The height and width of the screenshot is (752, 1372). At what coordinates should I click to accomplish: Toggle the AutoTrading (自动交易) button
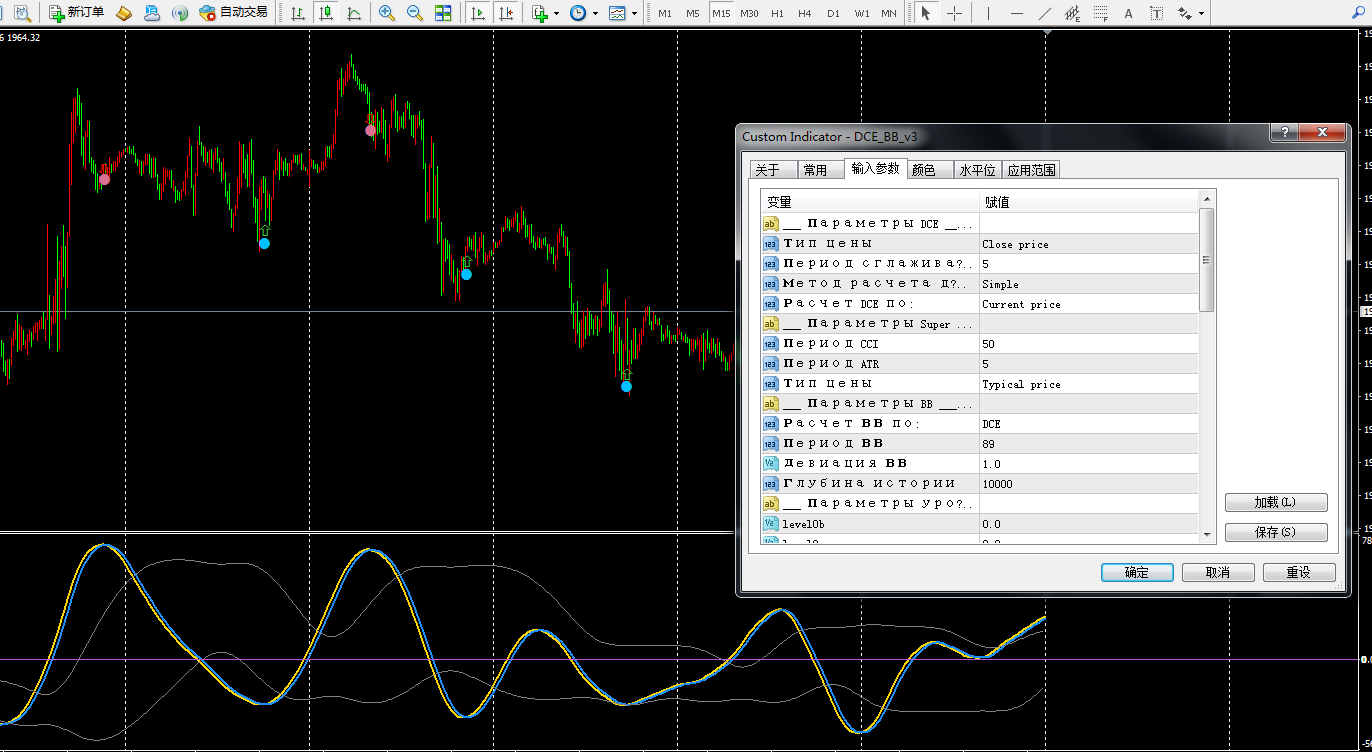[233, 13]
